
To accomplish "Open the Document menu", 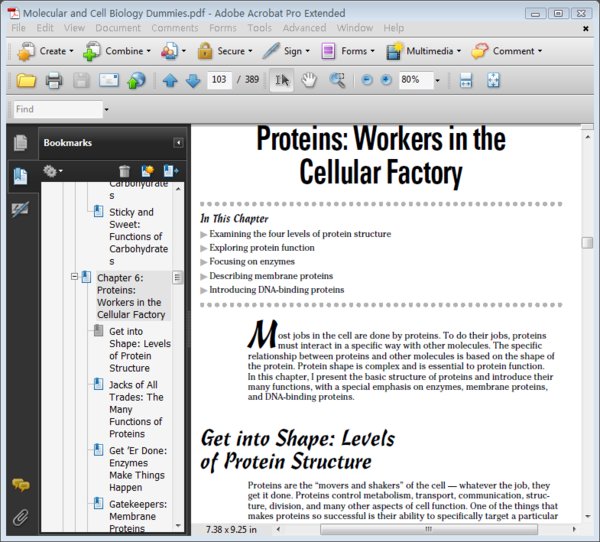I will click(x=118, y=28).
